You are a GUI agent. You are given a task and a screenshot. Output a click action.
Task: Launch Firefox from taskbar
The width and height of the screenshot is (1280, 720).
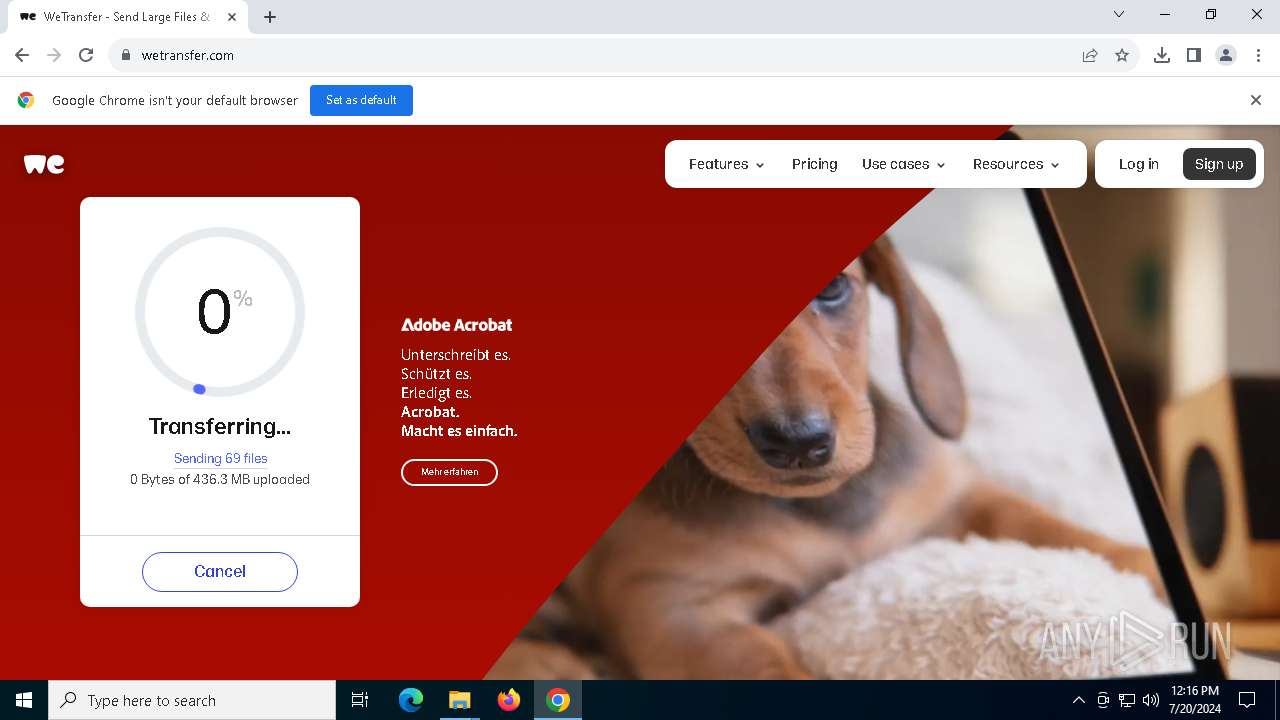click(x=509, y=700)
